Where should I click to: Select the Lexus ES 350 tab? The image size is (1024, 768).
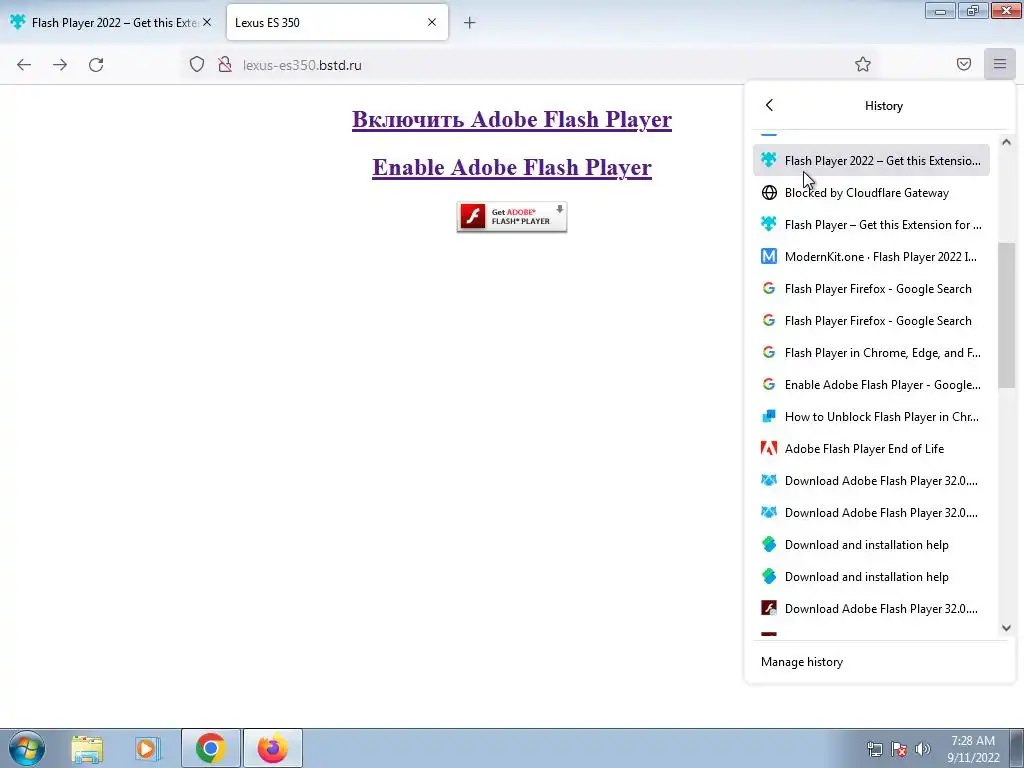coord(337,22)
